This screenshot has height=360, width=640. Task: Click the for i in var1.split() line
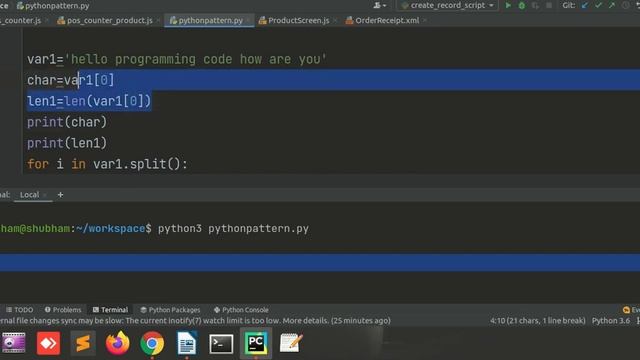(x=107, y=164)
